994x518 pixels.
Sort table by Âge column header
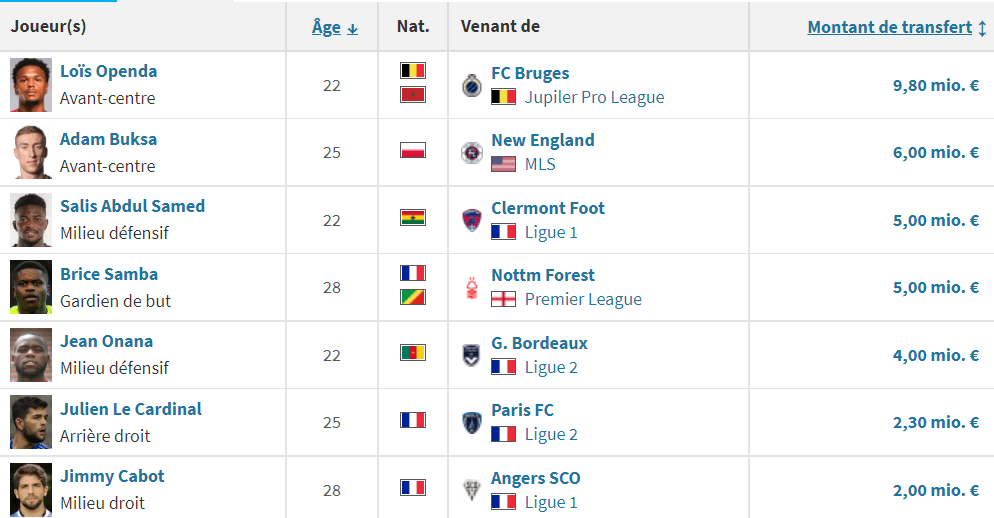pyautogui.click(x=335, y=27)
